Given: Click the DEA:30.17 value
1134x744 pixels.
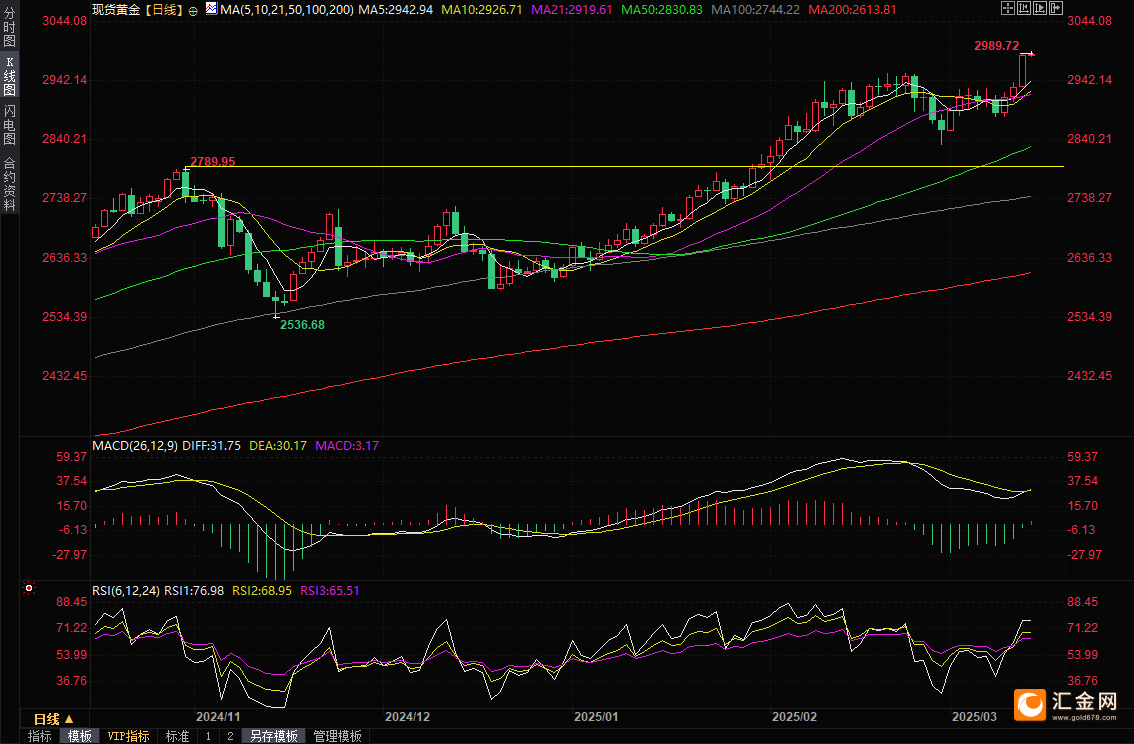Looking at the screenshot, I should [278, 445].
